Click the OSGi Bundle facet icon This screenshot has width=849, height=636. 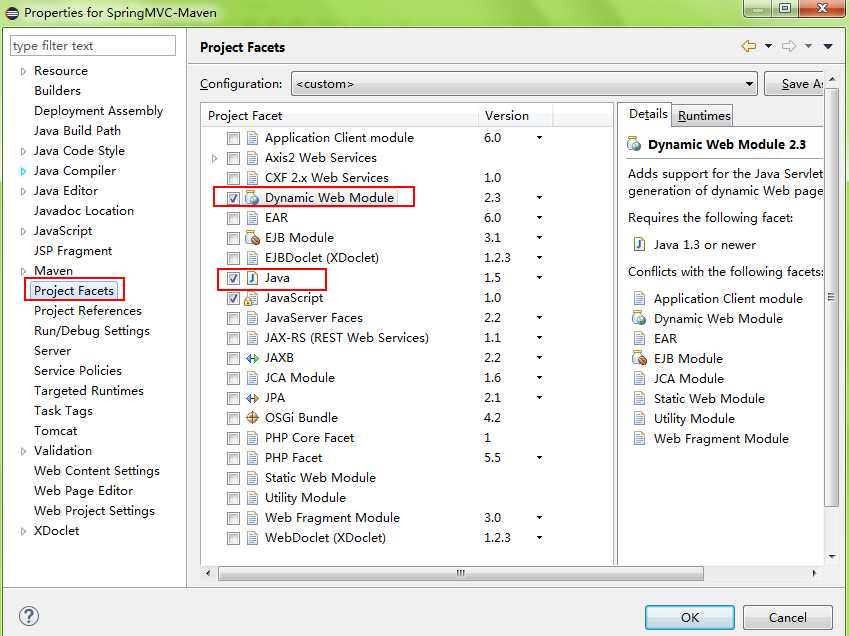point(252,417)
